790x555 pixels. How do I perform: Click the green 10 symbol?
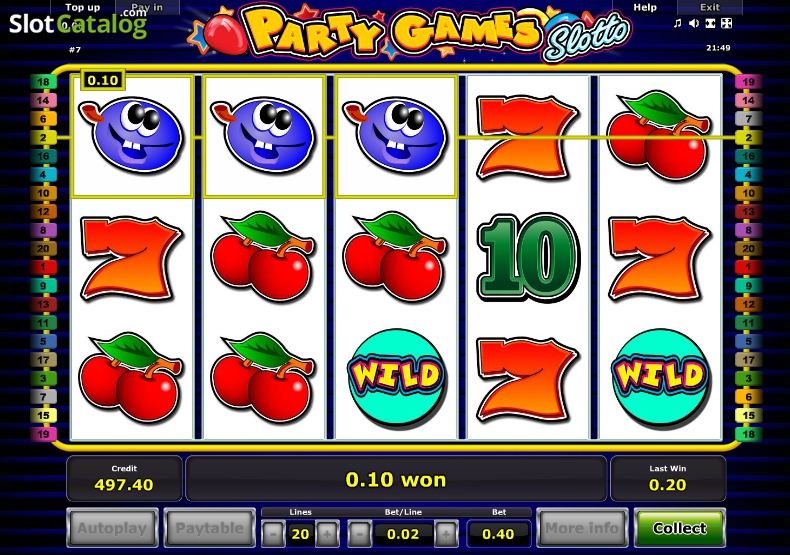528,257
